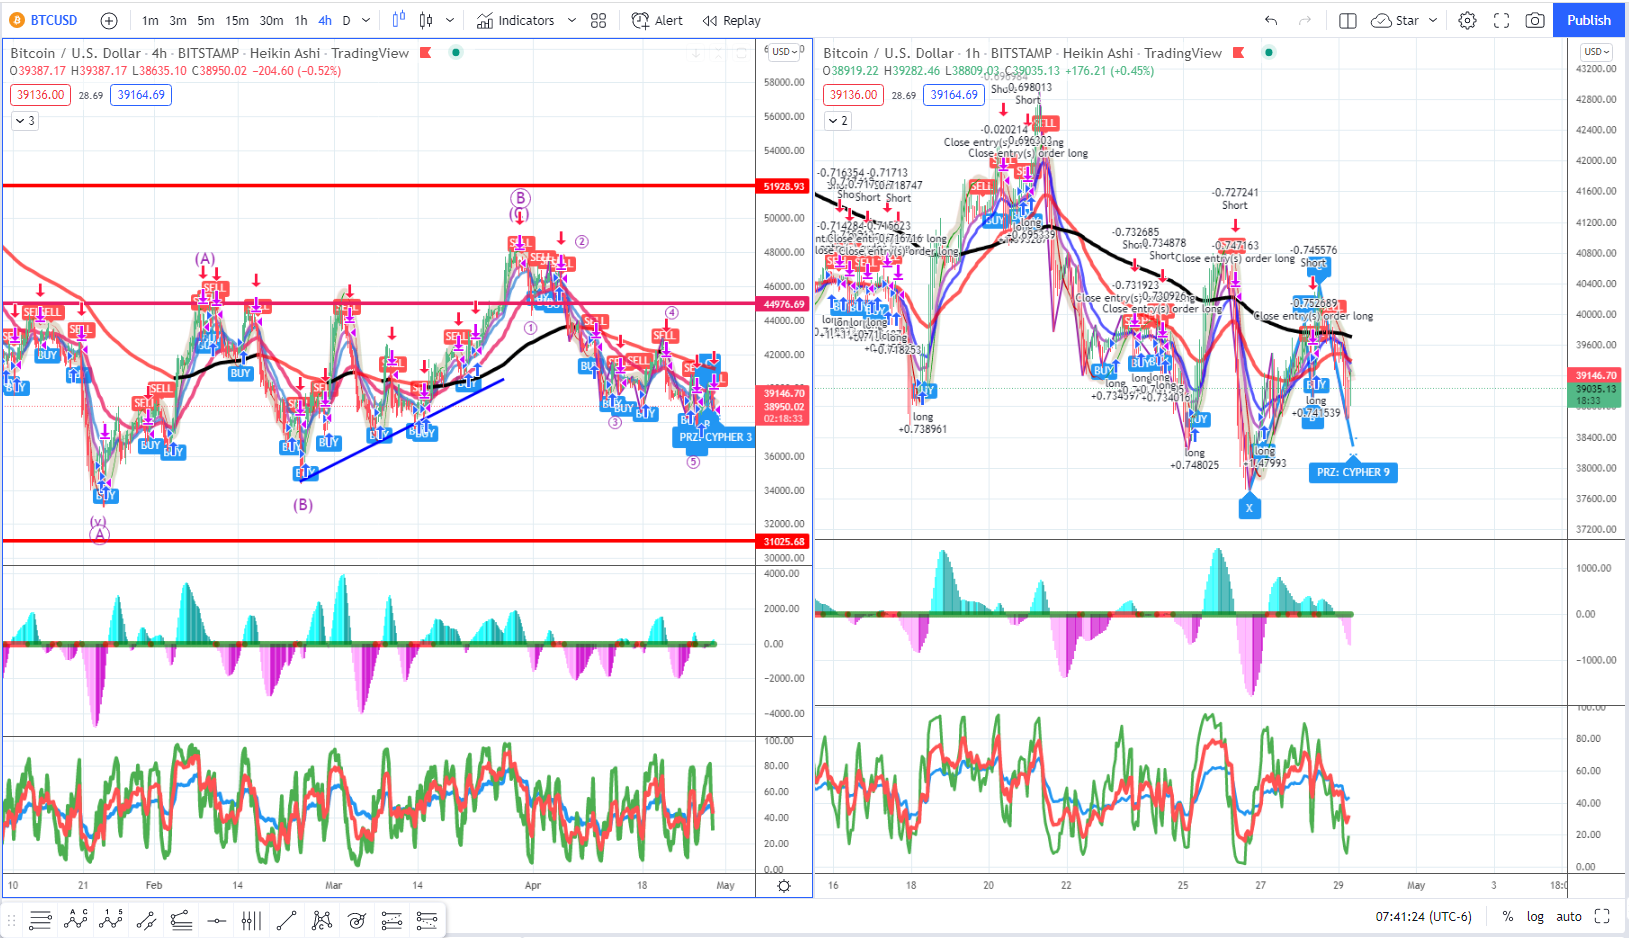Click the red flag on 1h chart title
Image resolution: width=1629 pixels, height=938 pixels.
(x=1238, y=53)
